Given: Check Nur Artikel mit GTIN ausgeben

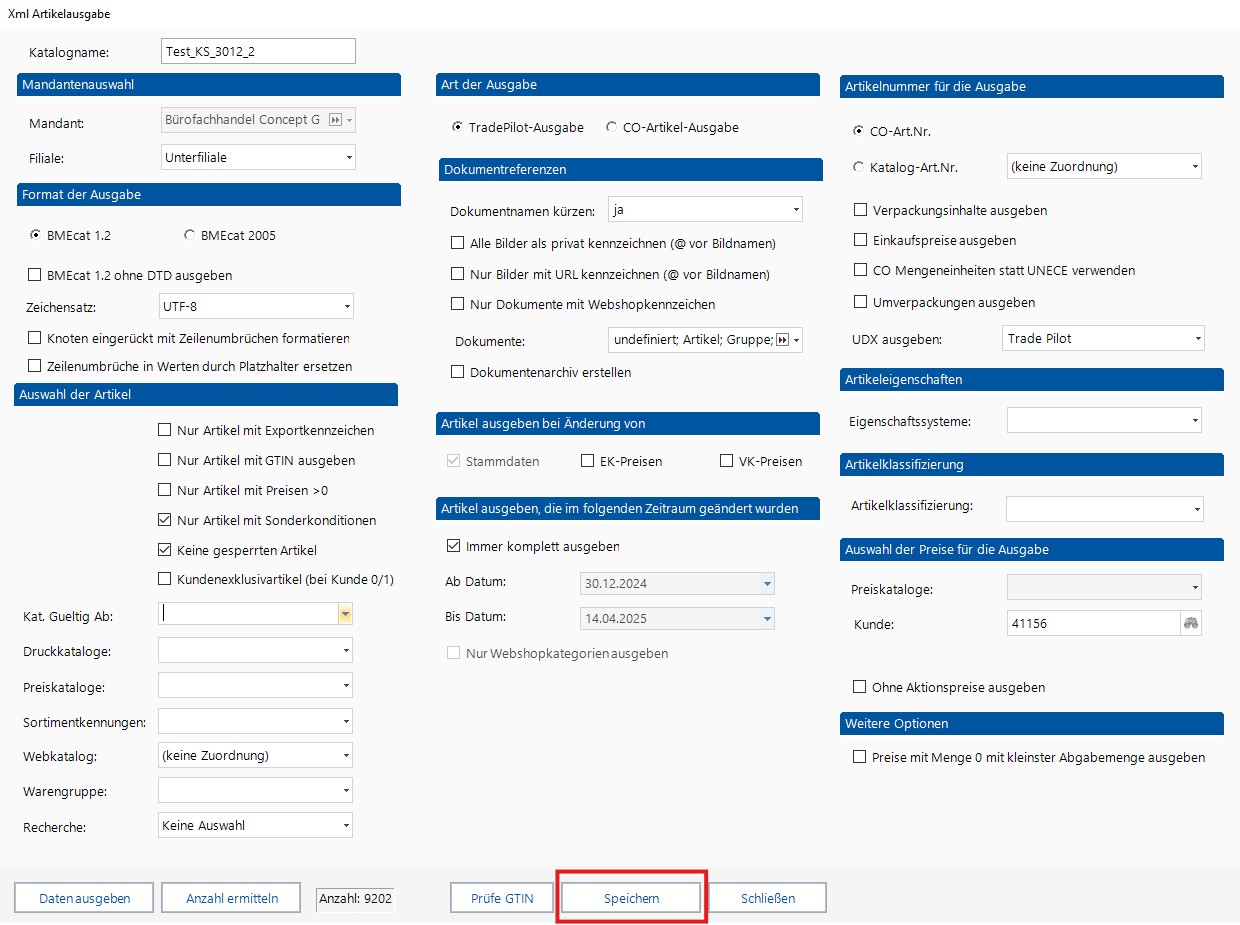Looking at the screenshot, I should coord(165,460).
